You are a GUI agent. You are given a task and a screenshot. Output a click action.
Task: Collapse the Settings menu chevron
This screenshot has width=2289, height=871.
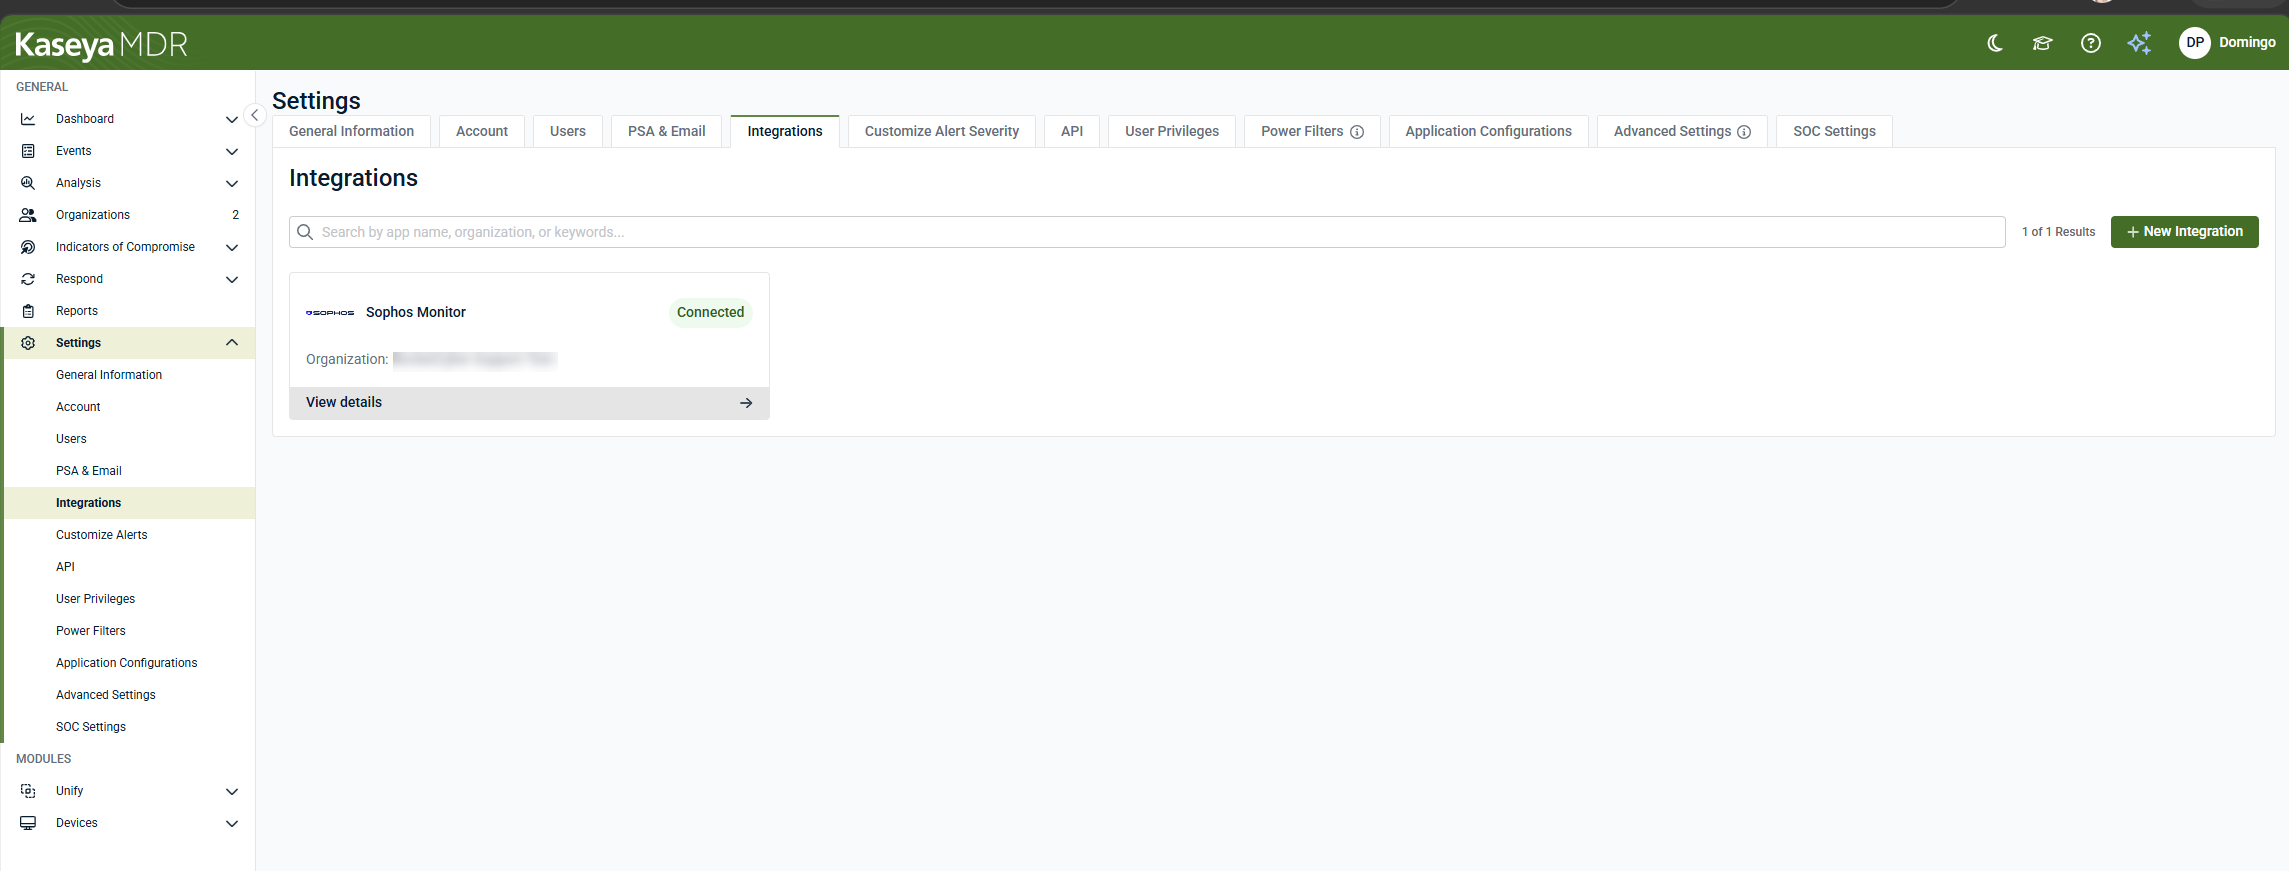[232, 343]
